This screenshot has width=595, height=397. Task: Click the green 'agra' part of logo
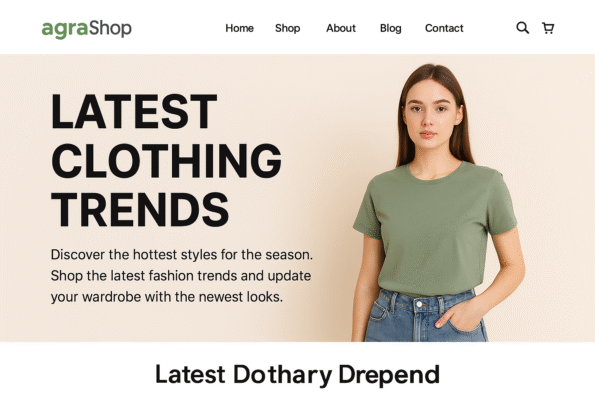[65, 30]
